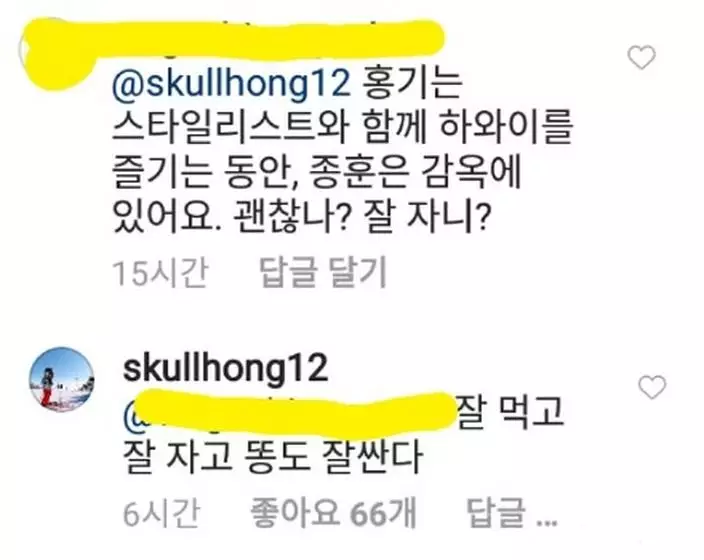Image resolution: width=704 pixels, height=560 pixels.
Task: Click the 15시간 timestamp
Action: coord(160,273)
